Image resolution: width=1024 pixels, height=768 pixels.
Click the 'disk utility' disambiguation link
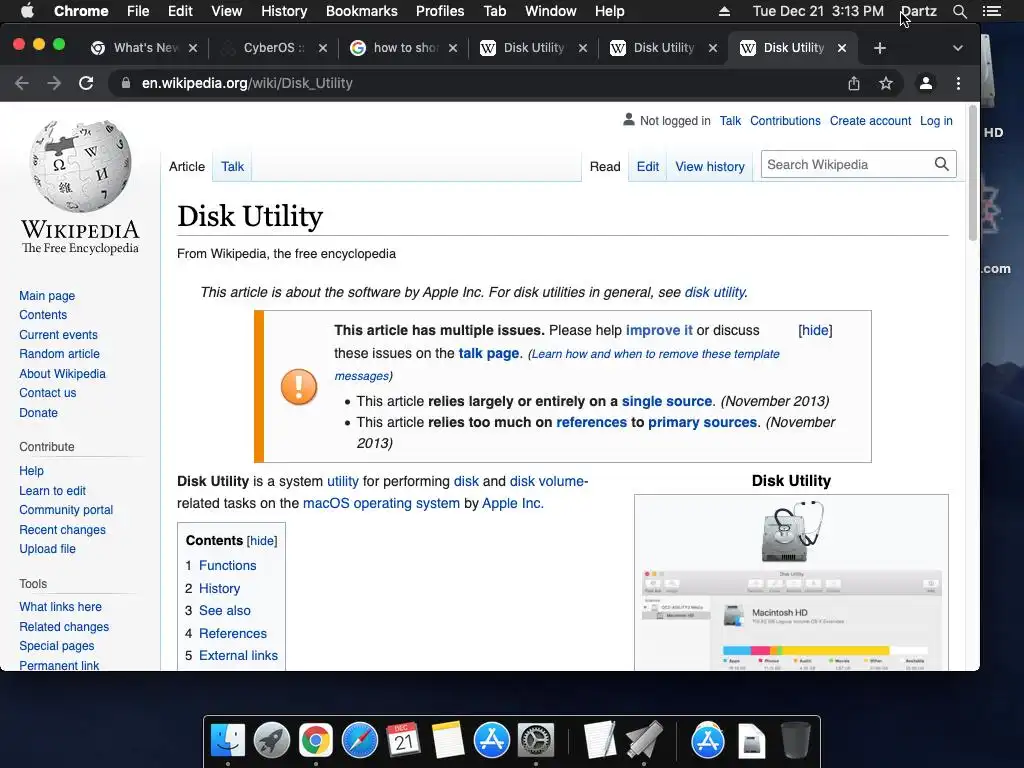point(715,293)
